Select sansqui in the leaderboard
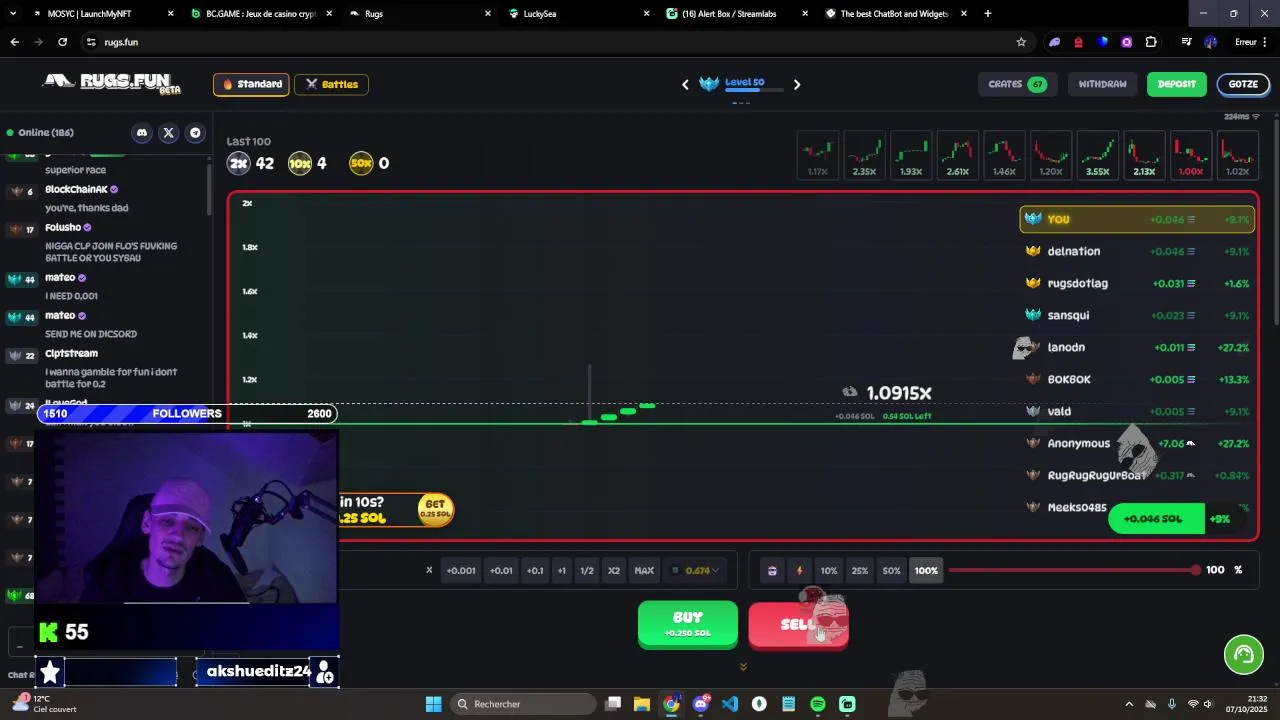1280x720 pixels. [1137, 315]
